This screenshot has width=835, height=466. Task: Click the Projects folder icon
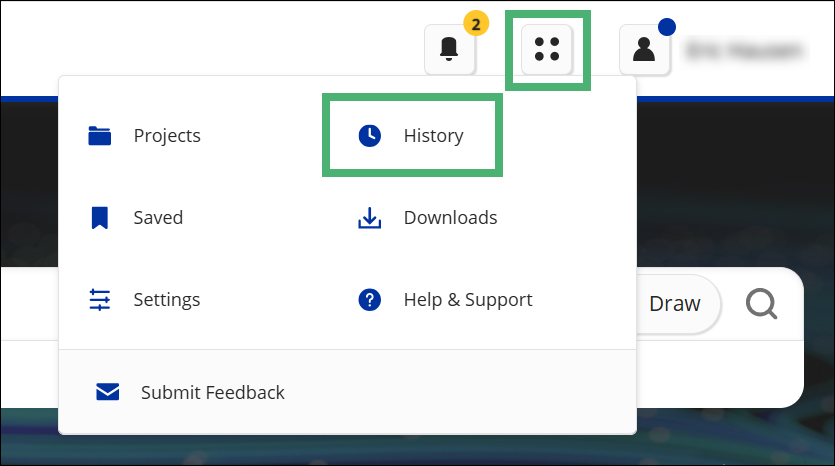100,136
